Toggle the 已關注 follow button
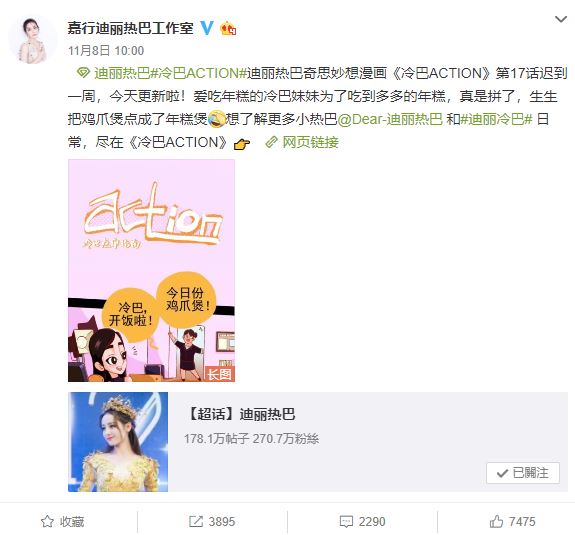Viewport: 575px width, 535px height. [523, 473]
